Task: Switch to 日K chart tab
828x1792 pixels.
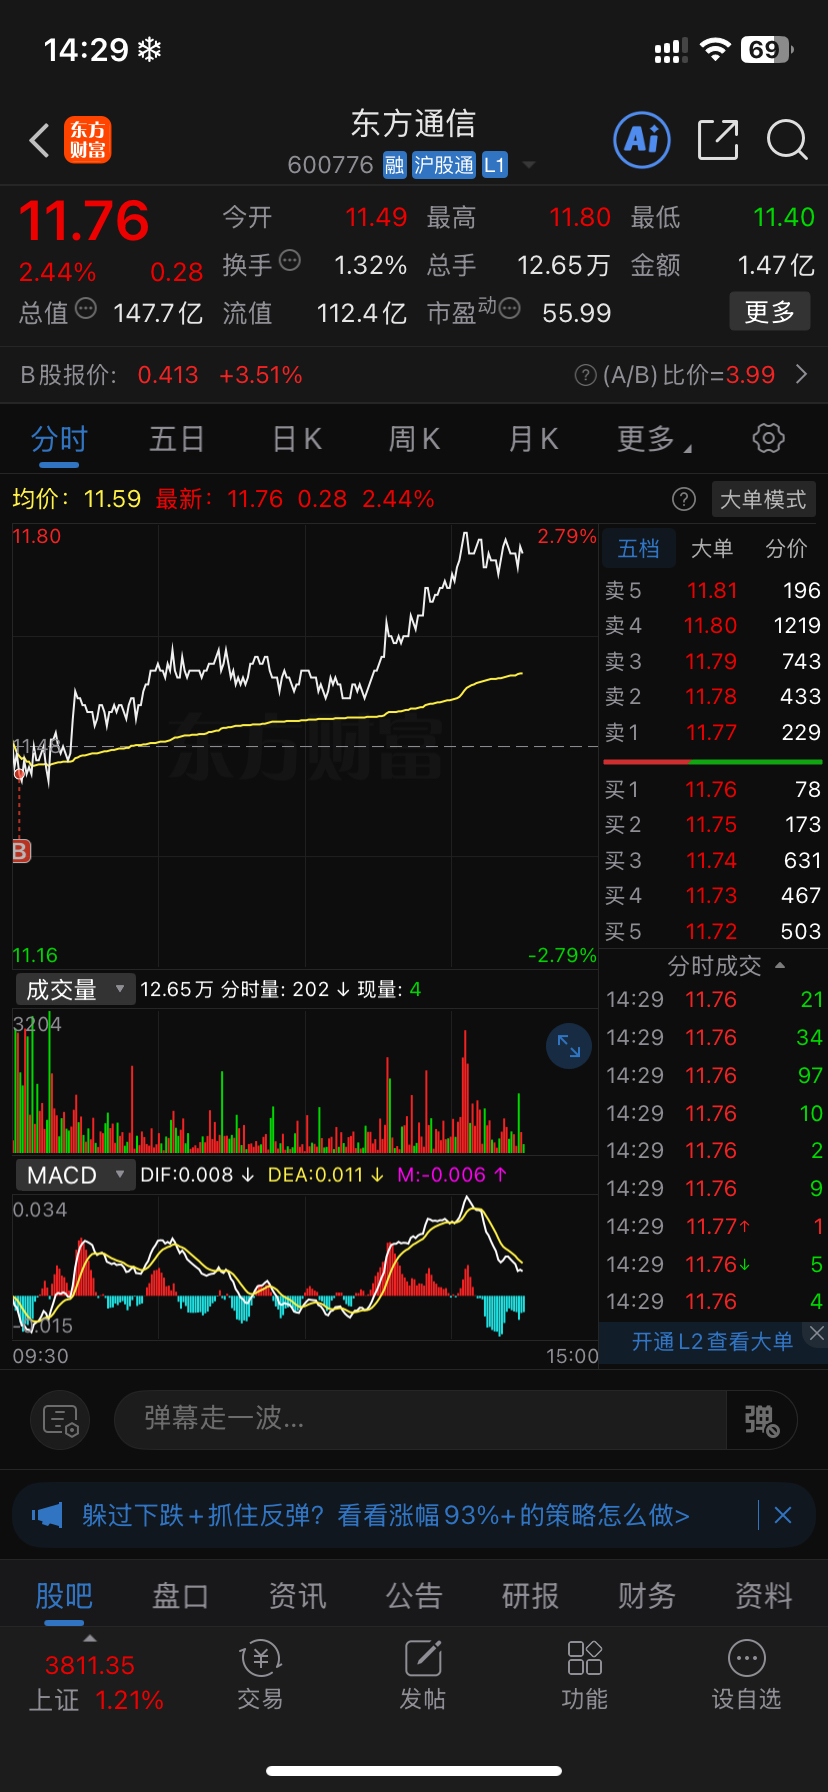Action: tap(297, 439)
